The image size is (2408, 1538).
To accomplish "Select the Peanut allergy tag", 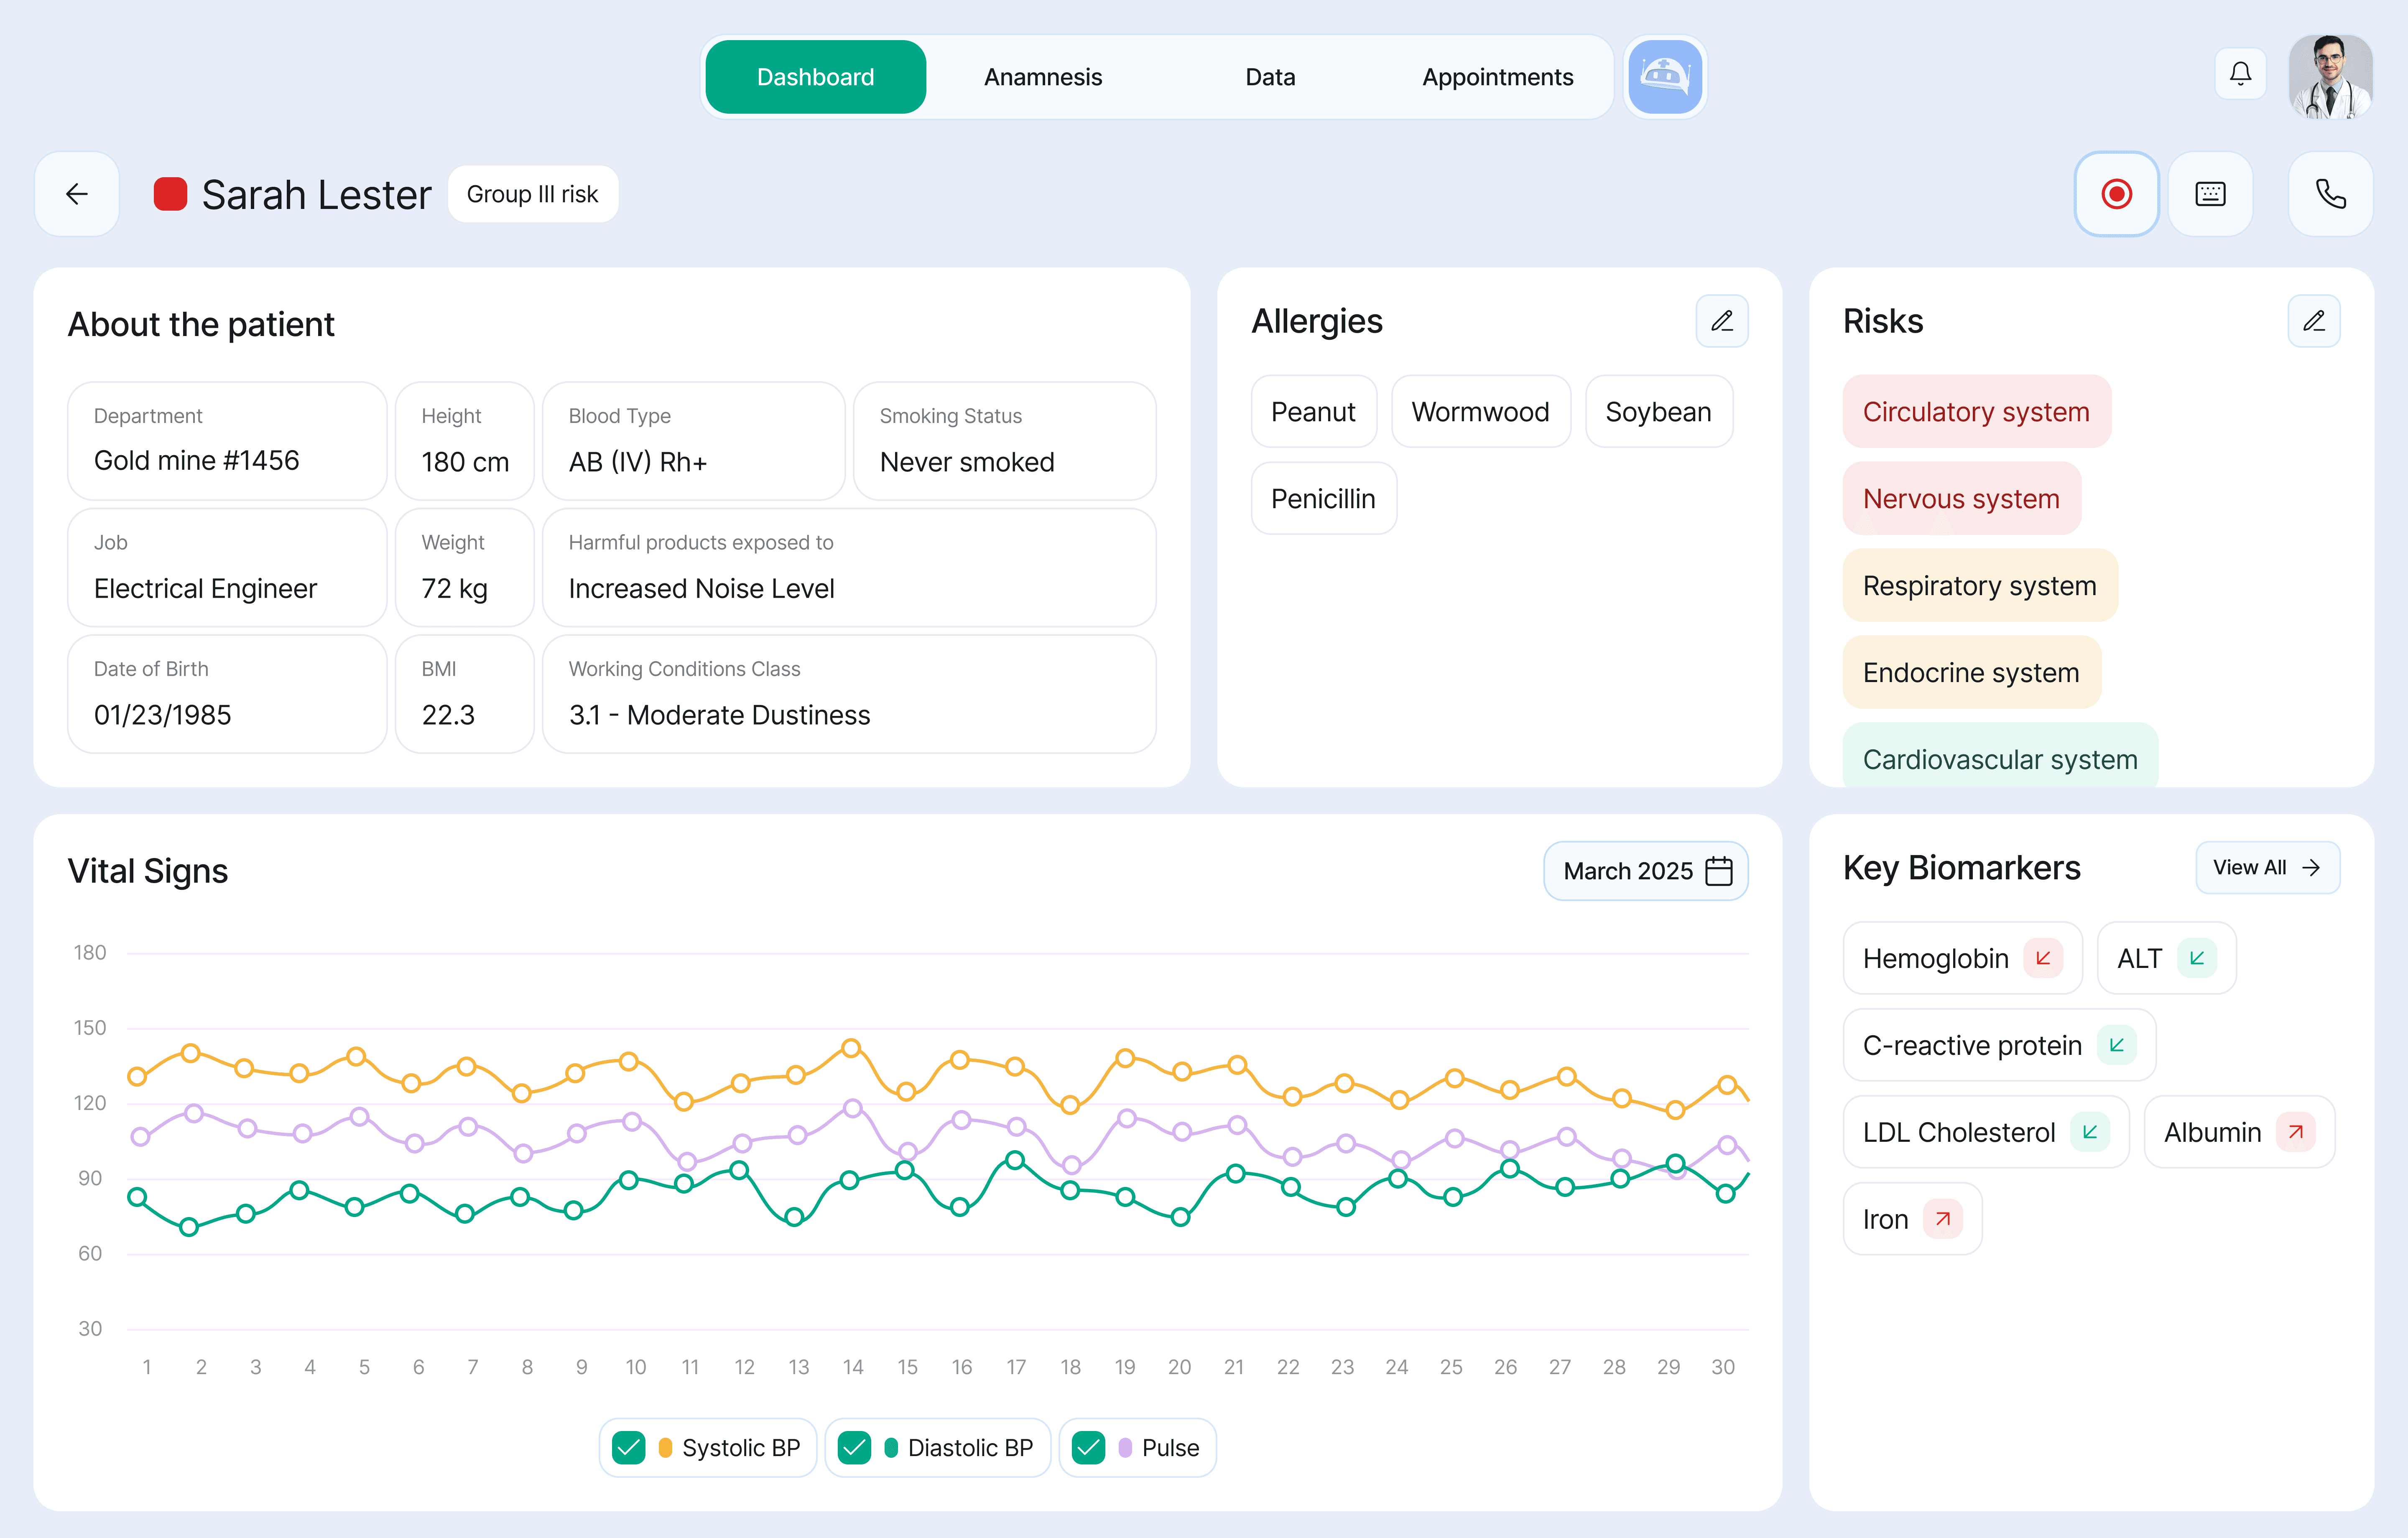I will pyautogui.click(x=1313, y=411).
